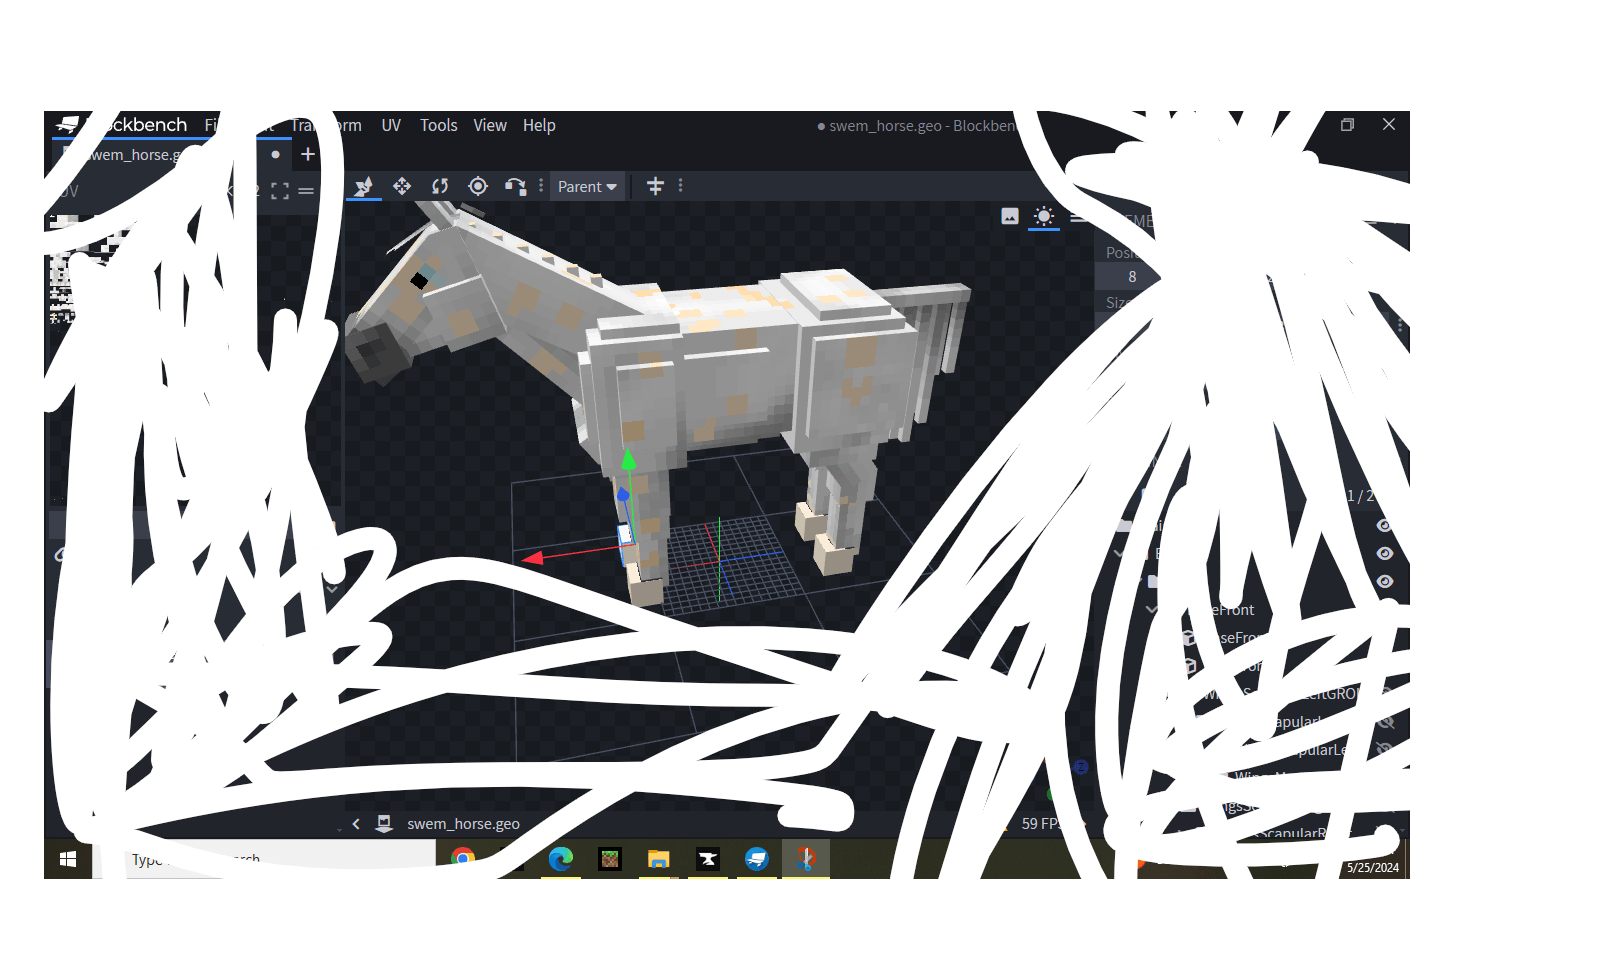Open the Windows Start menu
The height and width of the screenshot is (980, 1605).
(x=68, y=859)
